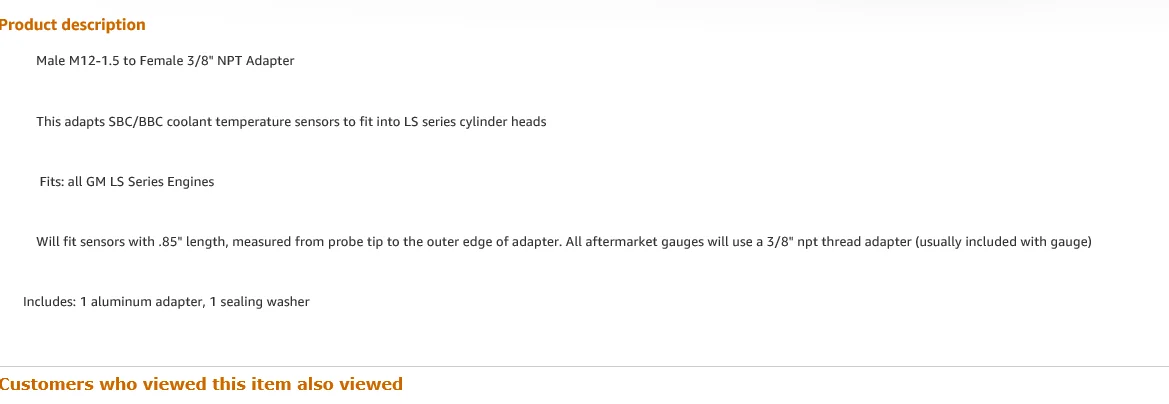Click the (usually included with gauge) note

(x=1003, y=242)
